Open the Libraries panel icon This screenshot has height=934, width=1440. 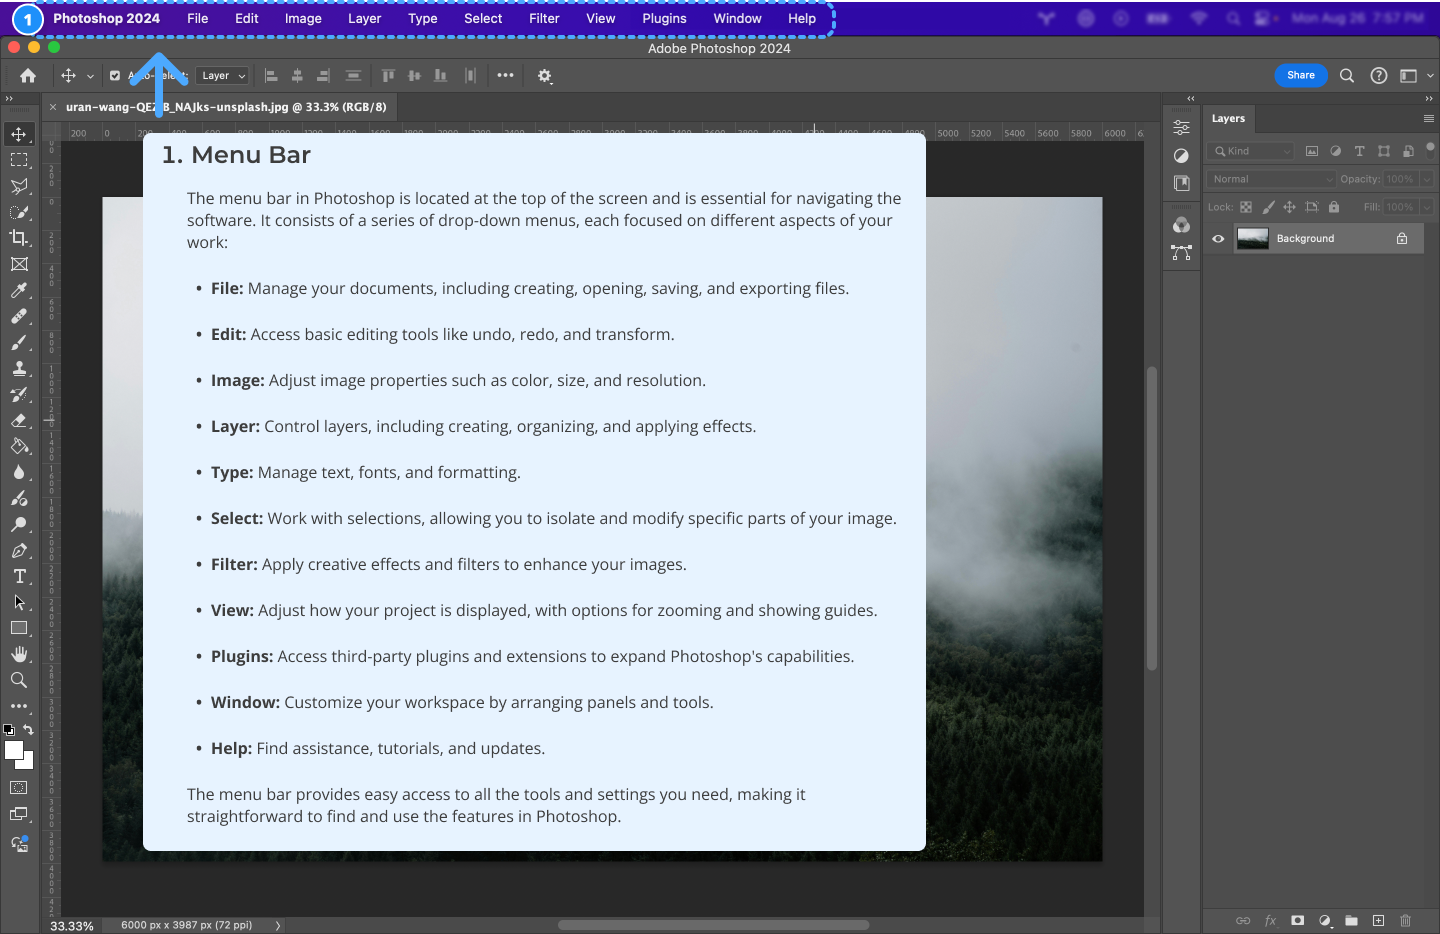(x=1181, y=184)
